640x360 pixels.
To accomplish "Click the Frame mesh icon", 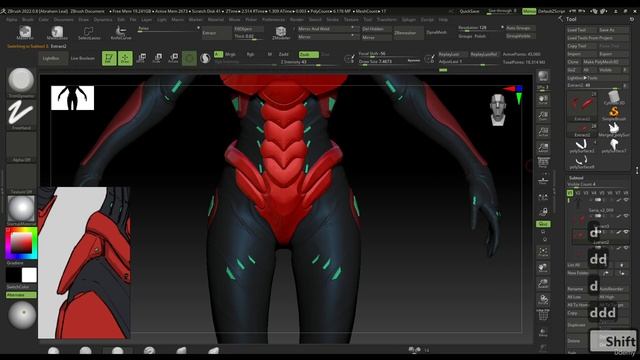I will click(x=543, y=252).
